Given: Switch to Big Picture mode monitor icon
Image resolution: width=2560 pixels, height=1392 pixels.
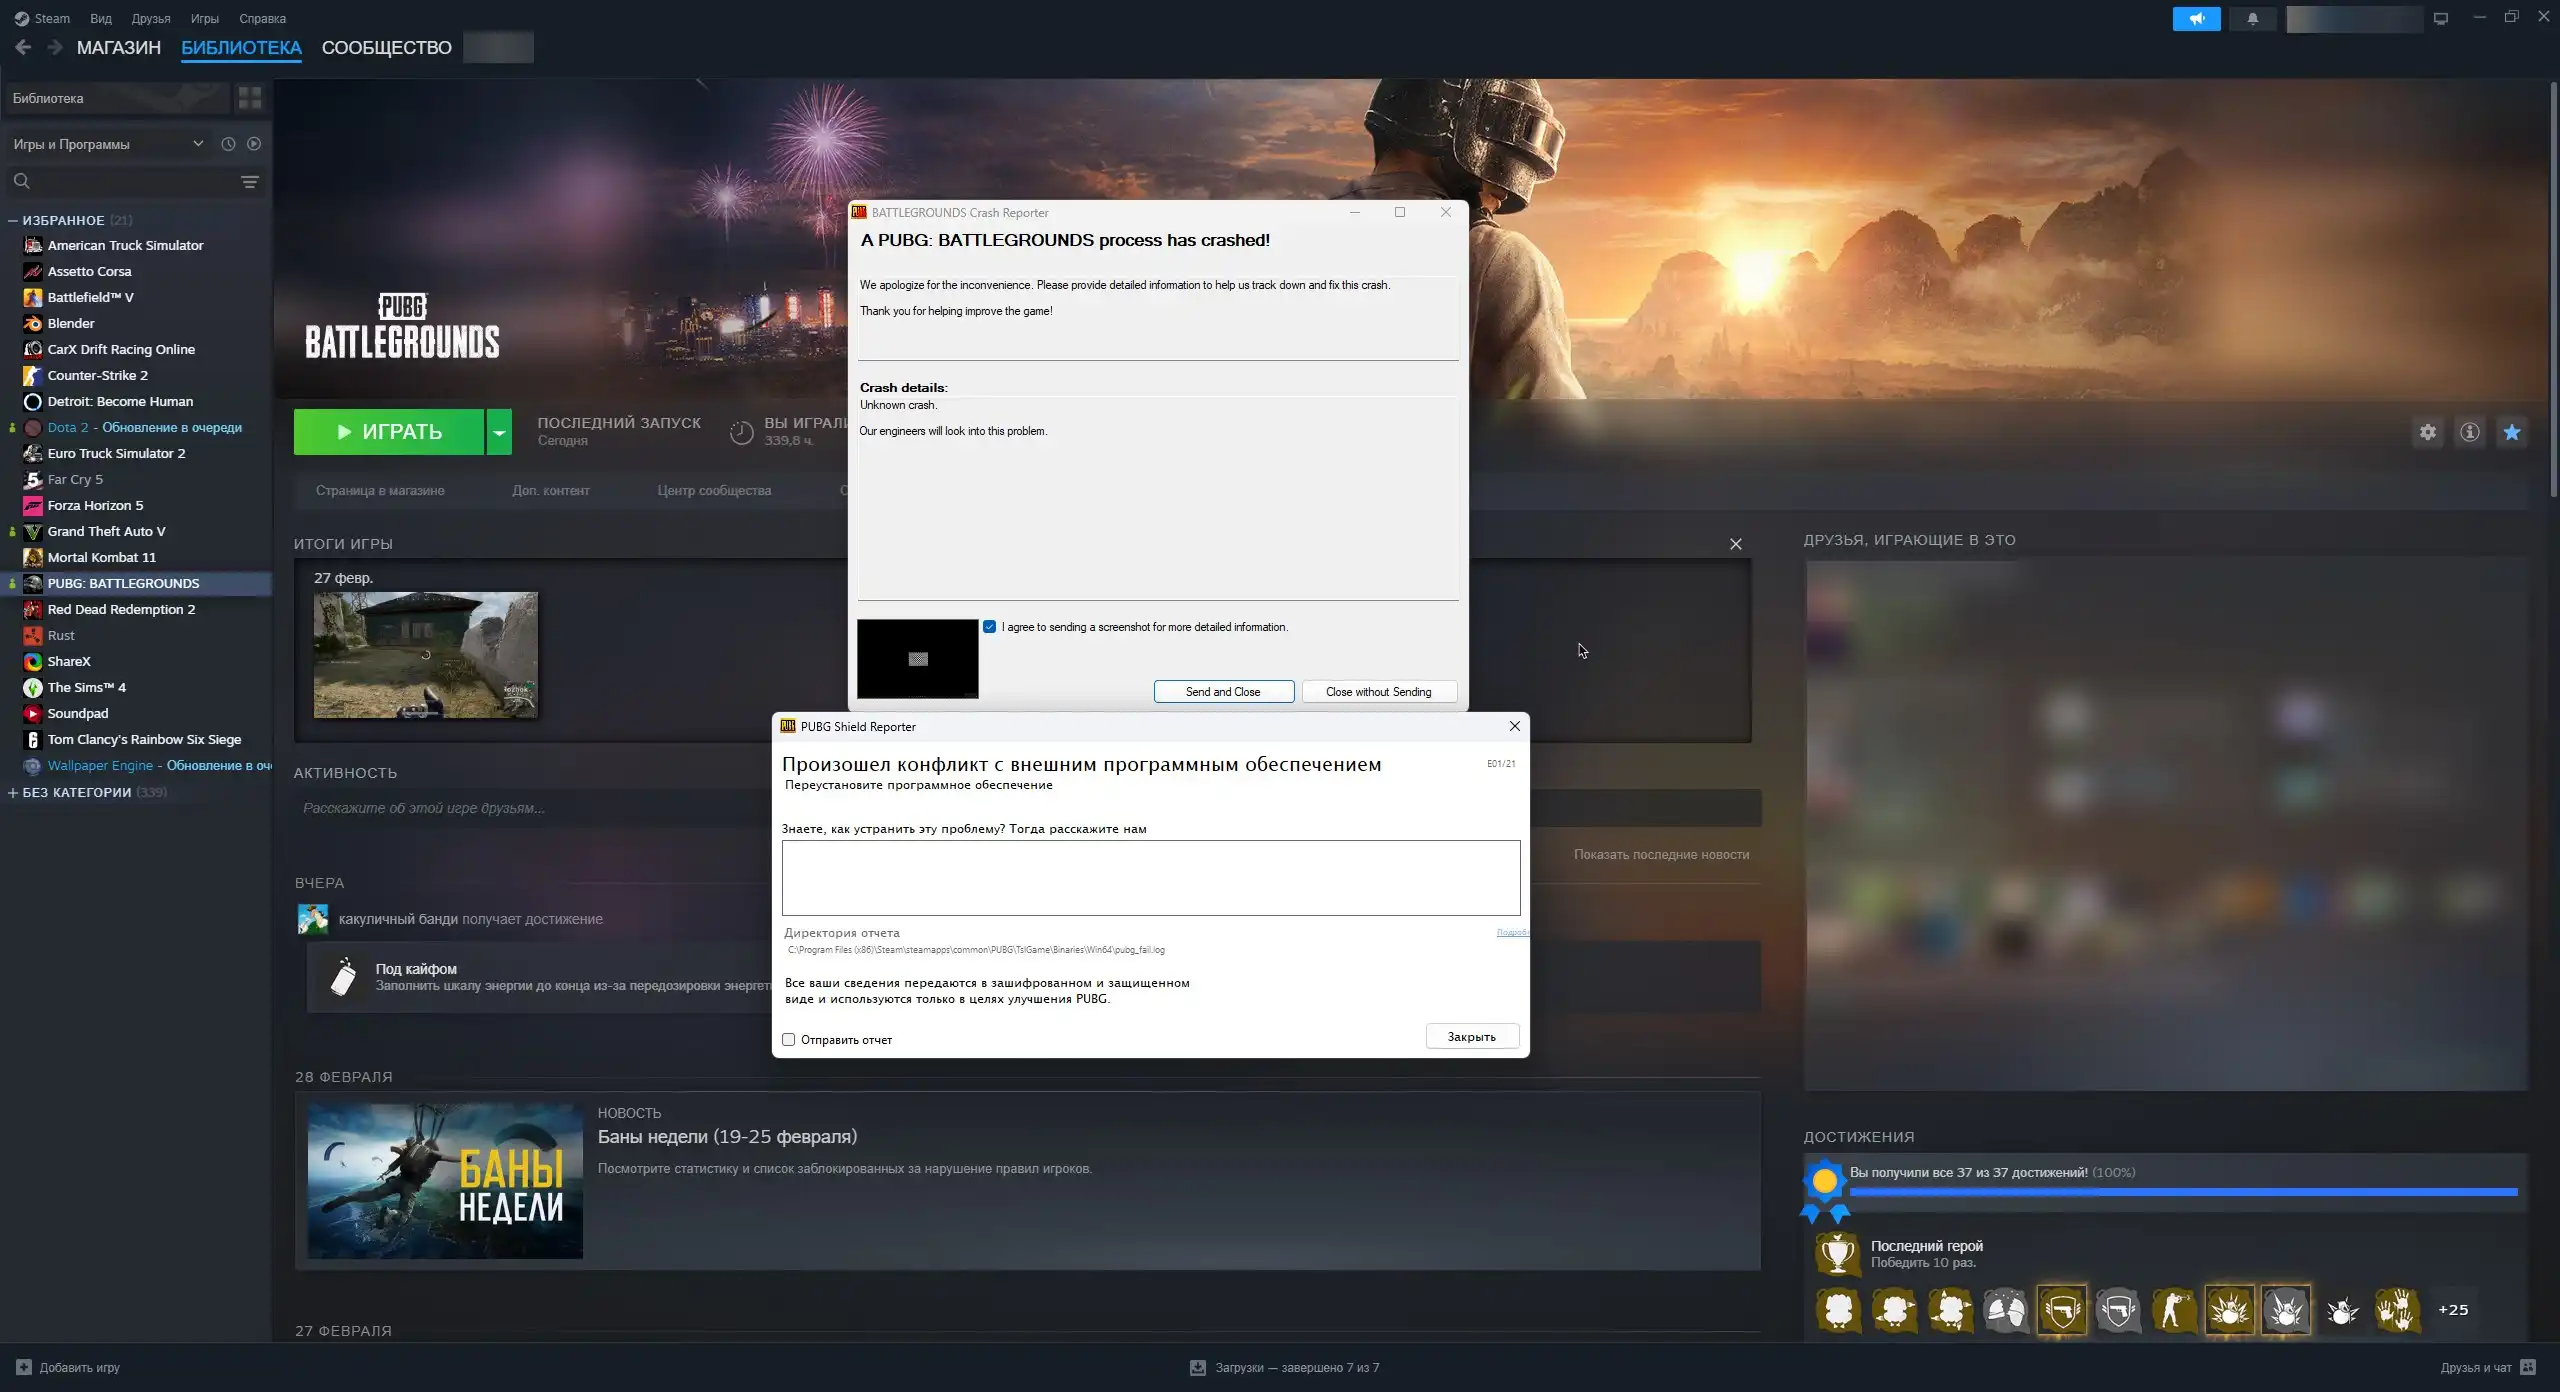Looking at the screenshot, I should point(2440,18).
